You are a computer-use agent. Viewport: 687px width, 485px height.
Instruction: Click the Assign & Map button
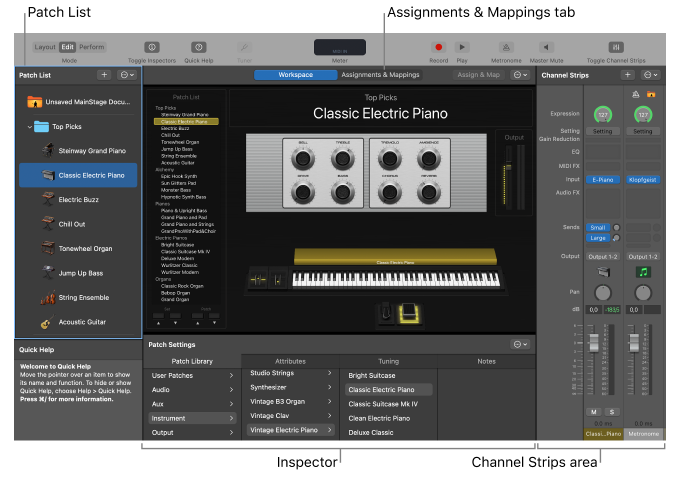point(478,75)
